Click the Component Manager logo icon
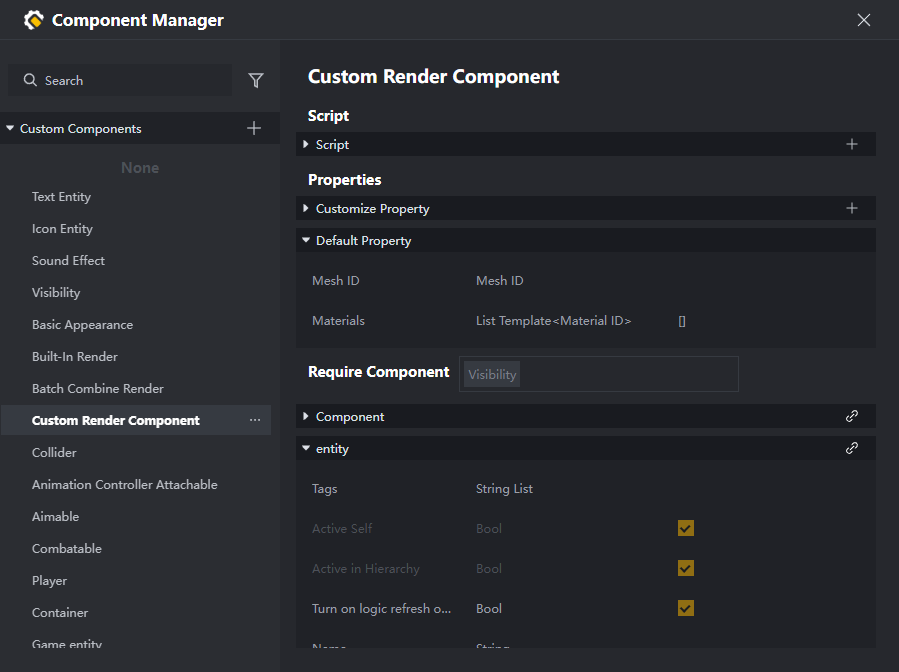This screenshot has height=672, width=899. 34,20
